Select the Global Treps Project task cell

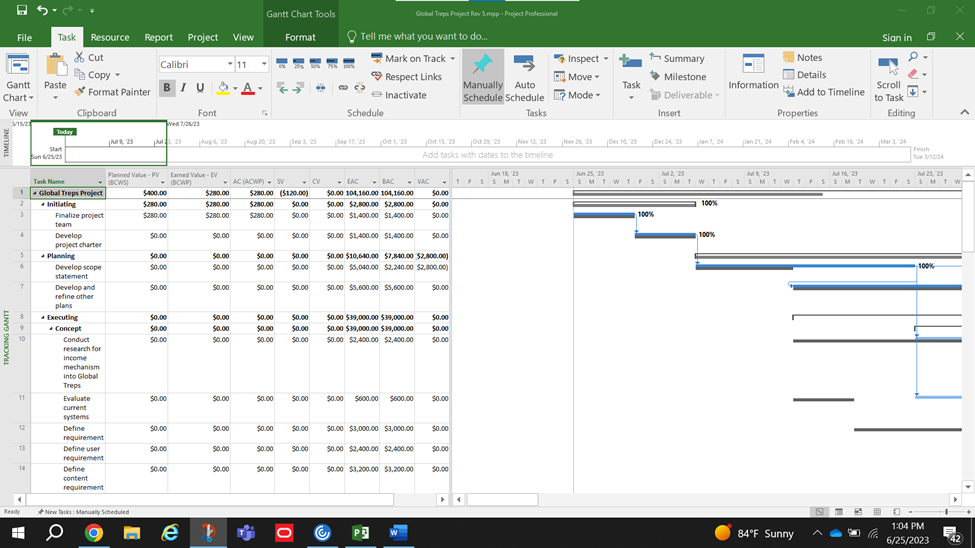click(68, 193)
